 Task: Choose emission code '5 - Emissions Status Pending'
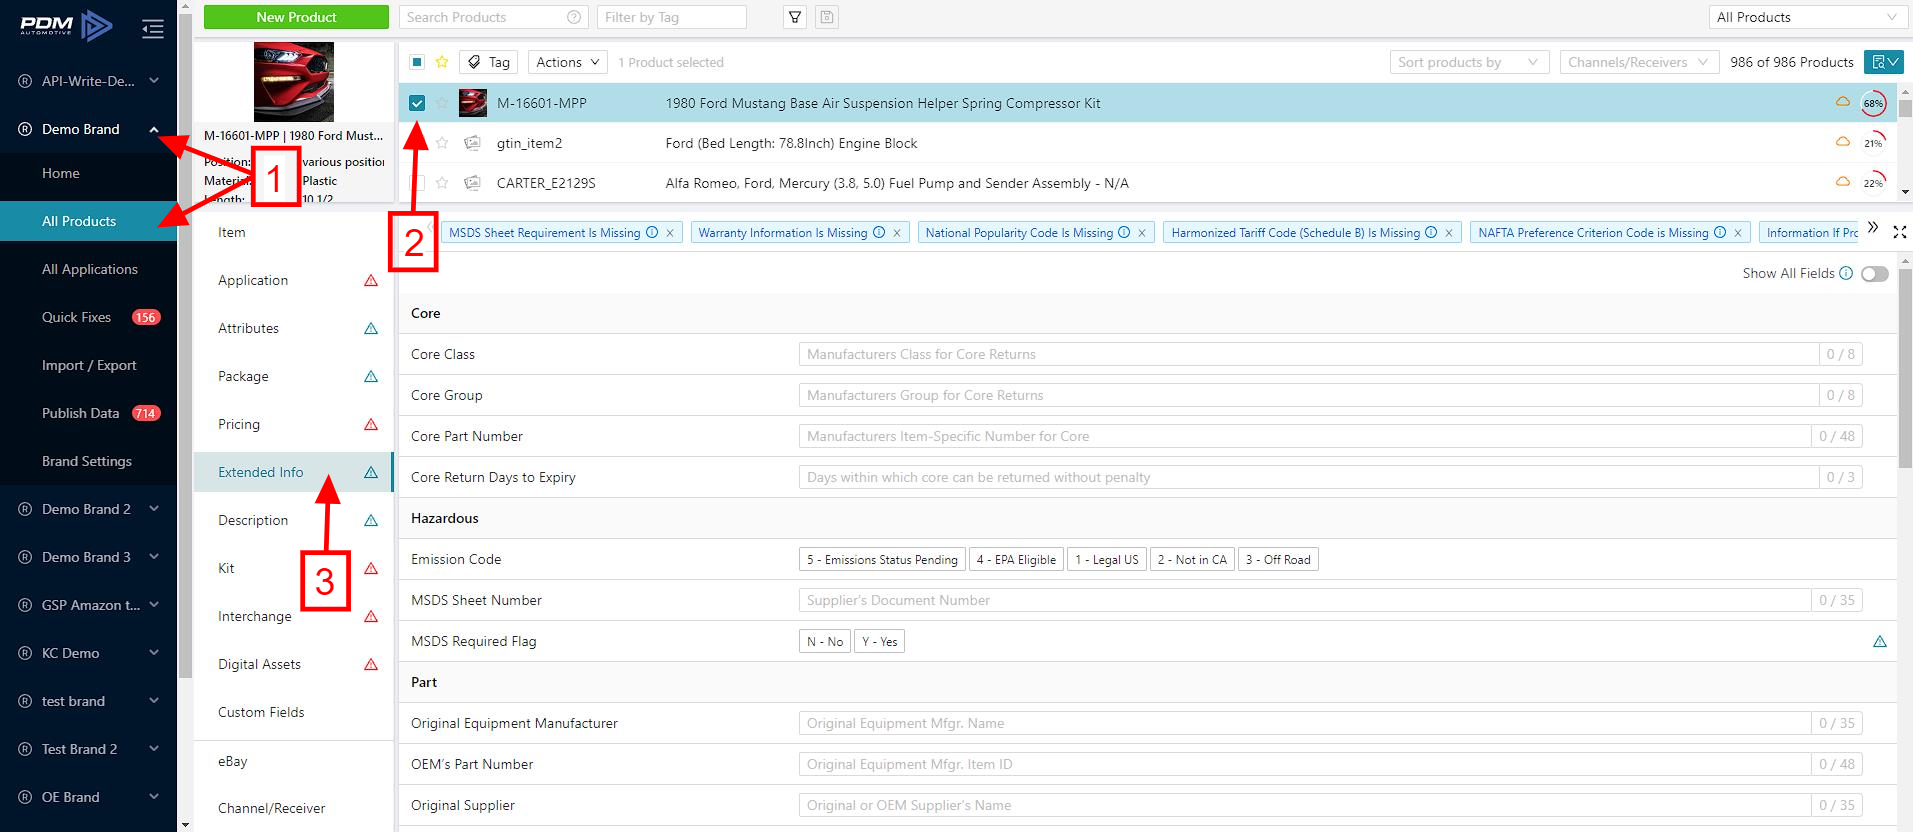tap(882, 560)
